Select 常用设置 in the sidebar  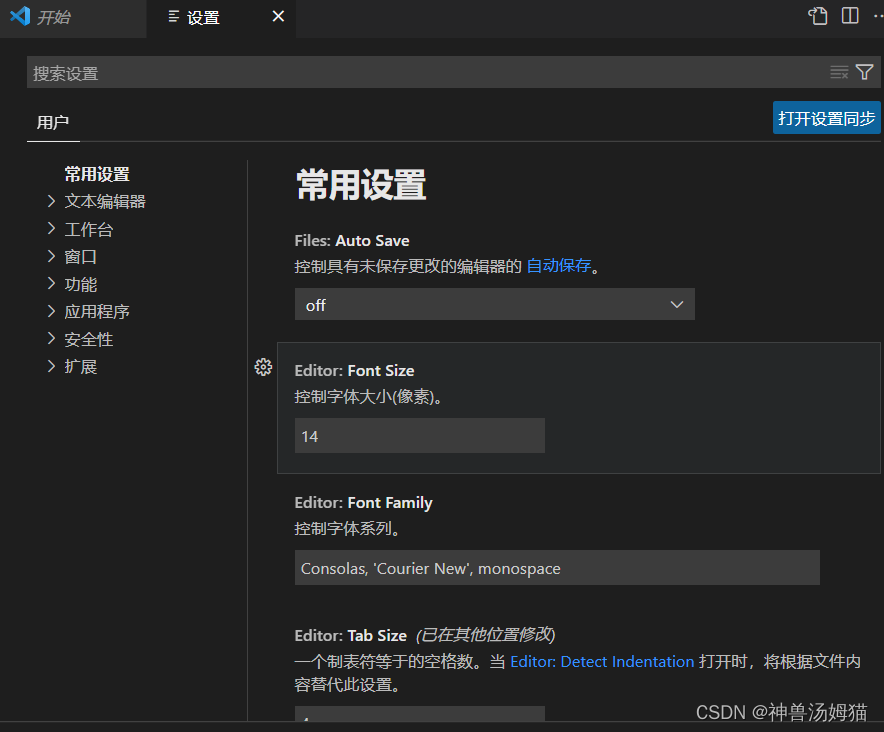click(96, 173)
